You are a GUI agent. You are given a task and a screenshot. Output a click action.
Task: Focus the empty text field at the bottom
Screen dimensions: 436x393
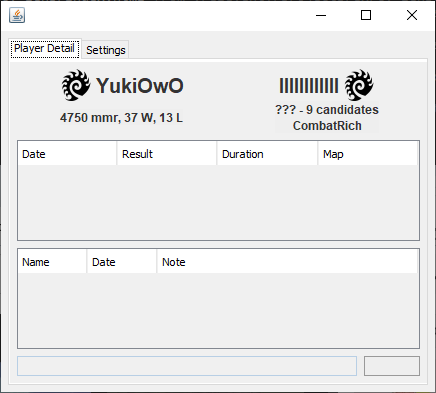187,366
